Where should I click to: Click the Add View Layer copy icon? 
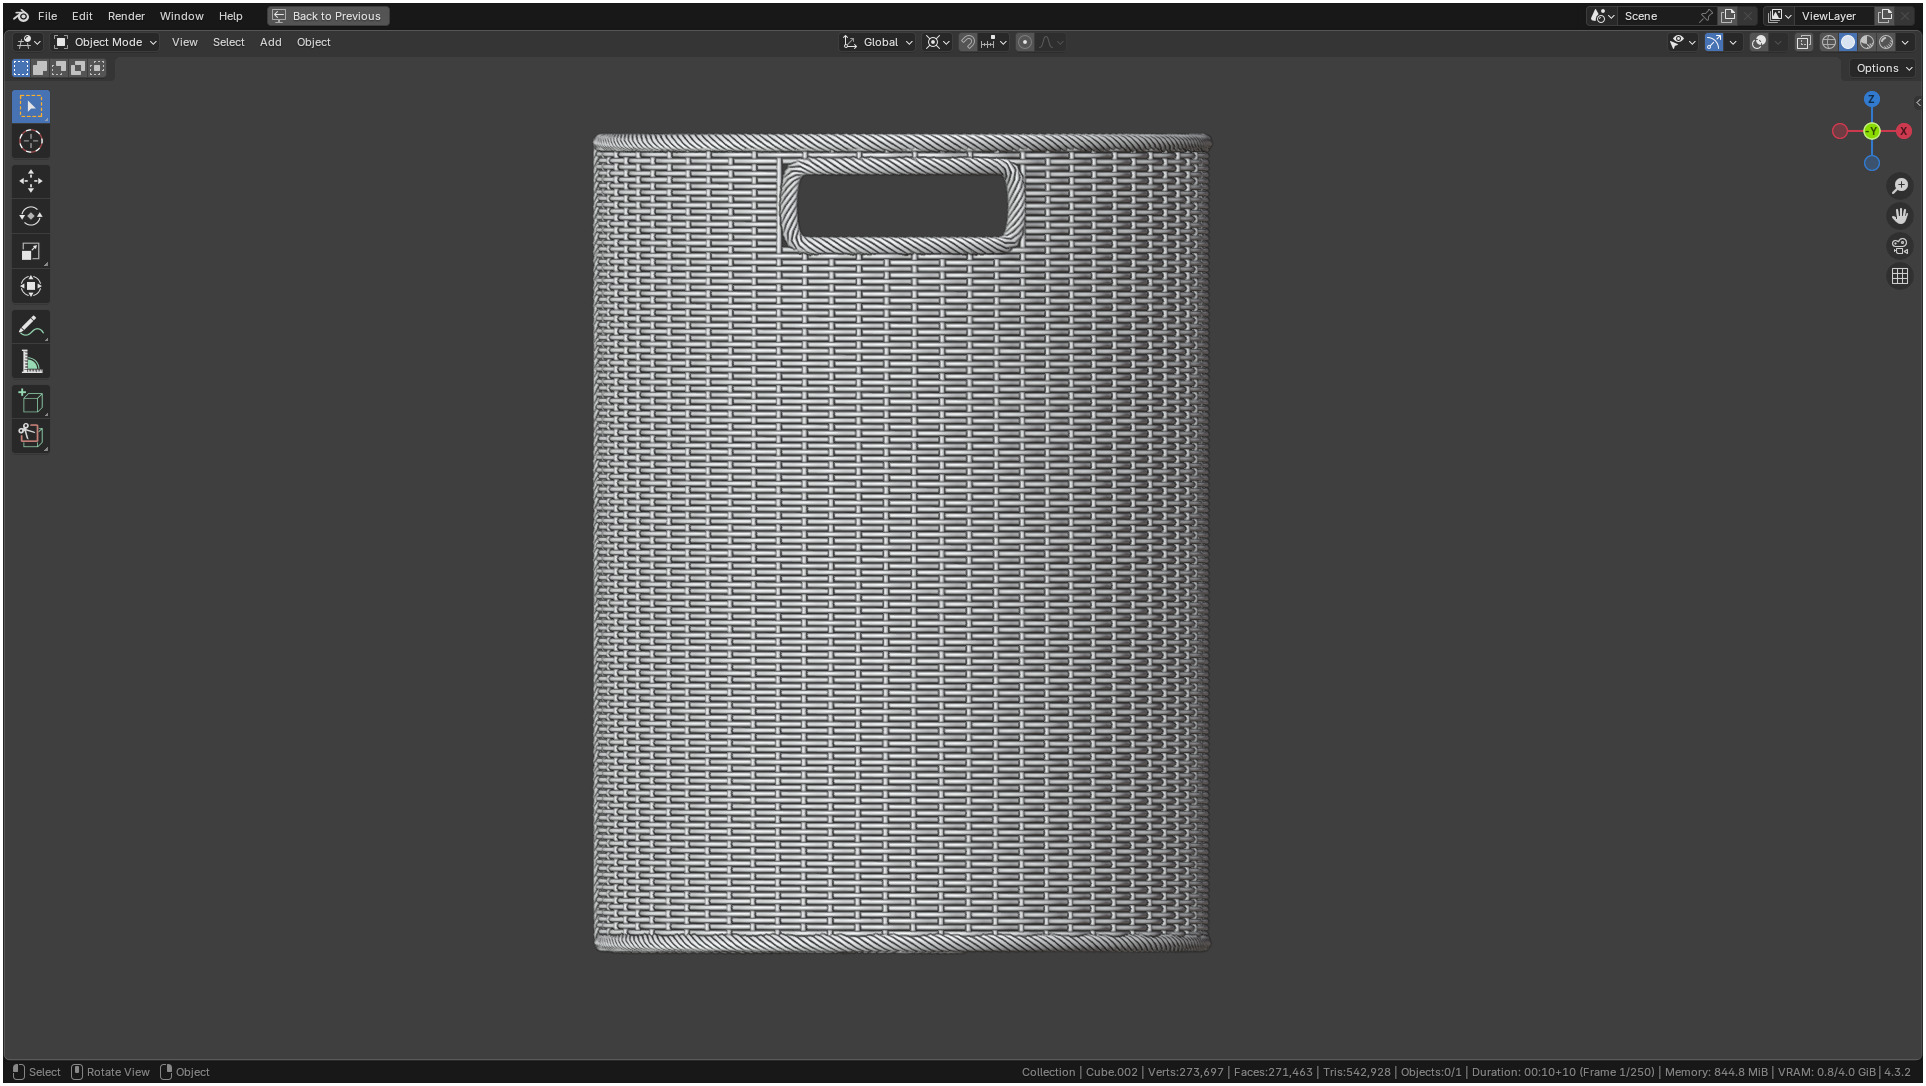pos(1885,16)
